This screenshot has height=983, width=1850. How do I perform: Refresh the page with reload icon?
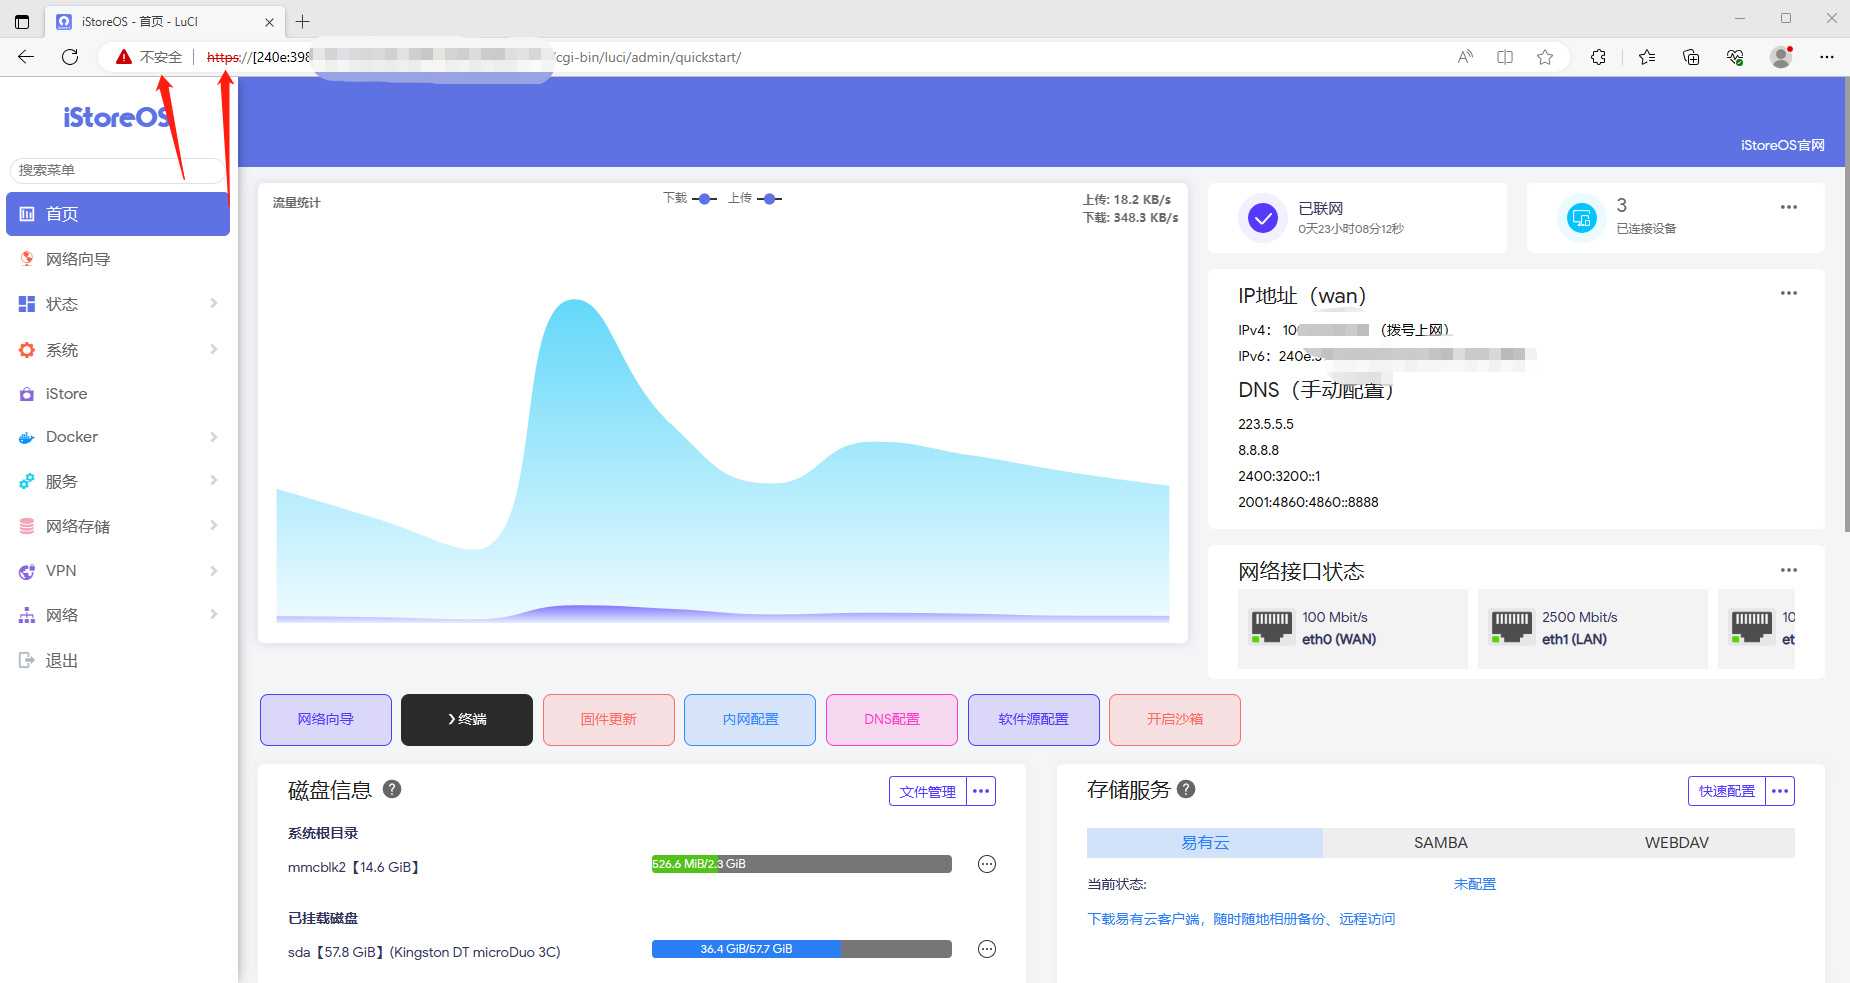pyautogui.click(x=70, y=57)
